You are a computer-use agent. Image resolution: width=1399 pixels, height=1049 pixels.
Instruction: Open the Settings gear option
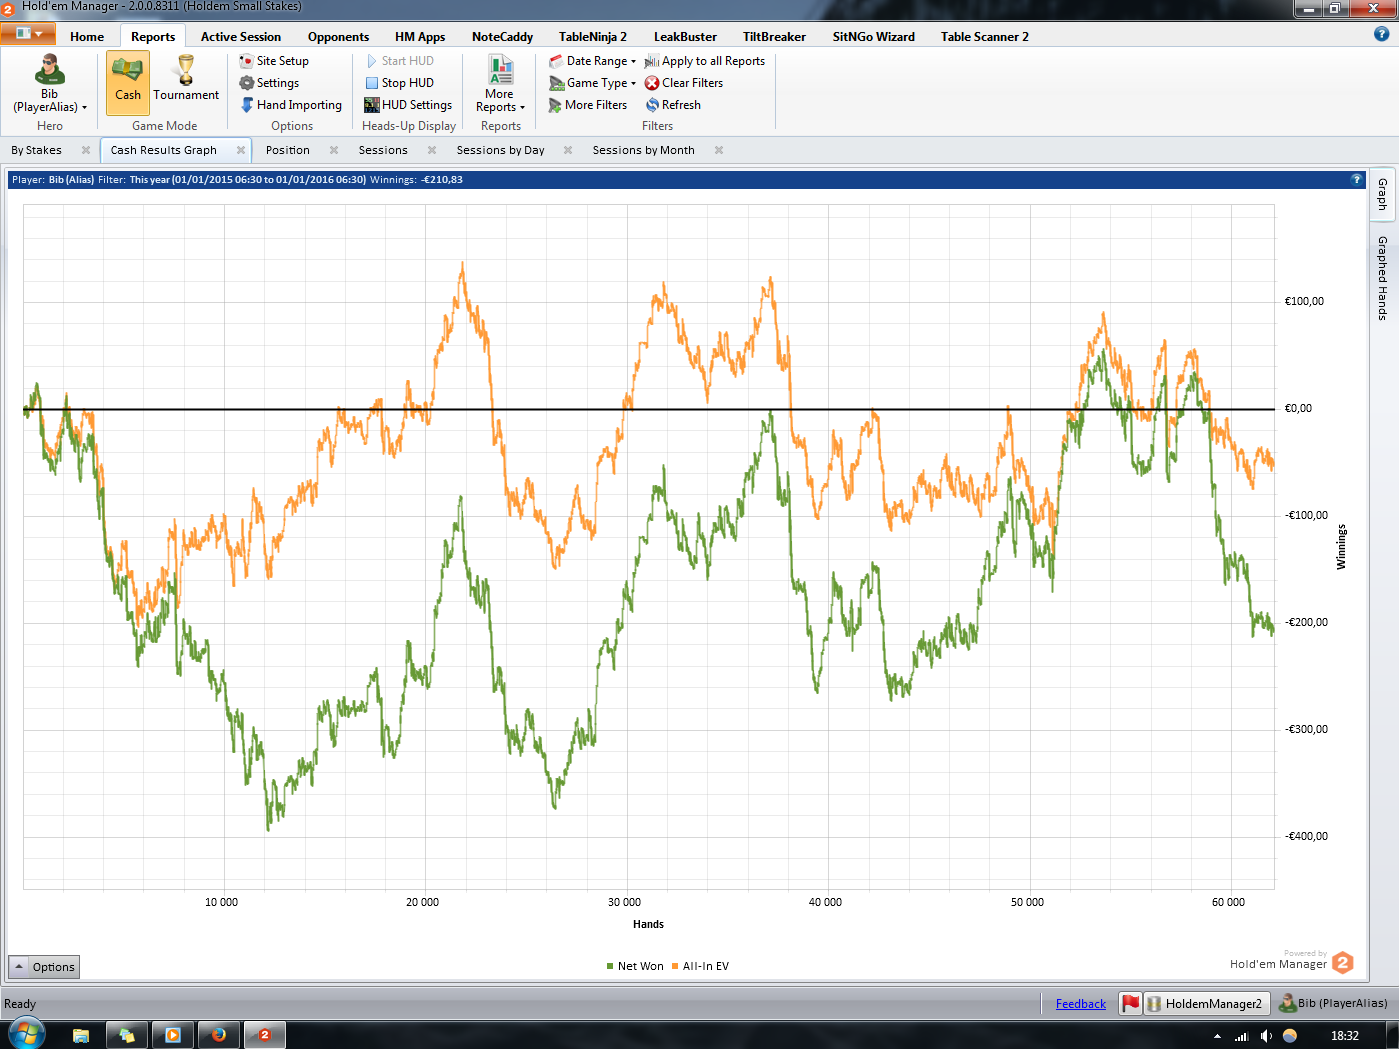(269, 83)
